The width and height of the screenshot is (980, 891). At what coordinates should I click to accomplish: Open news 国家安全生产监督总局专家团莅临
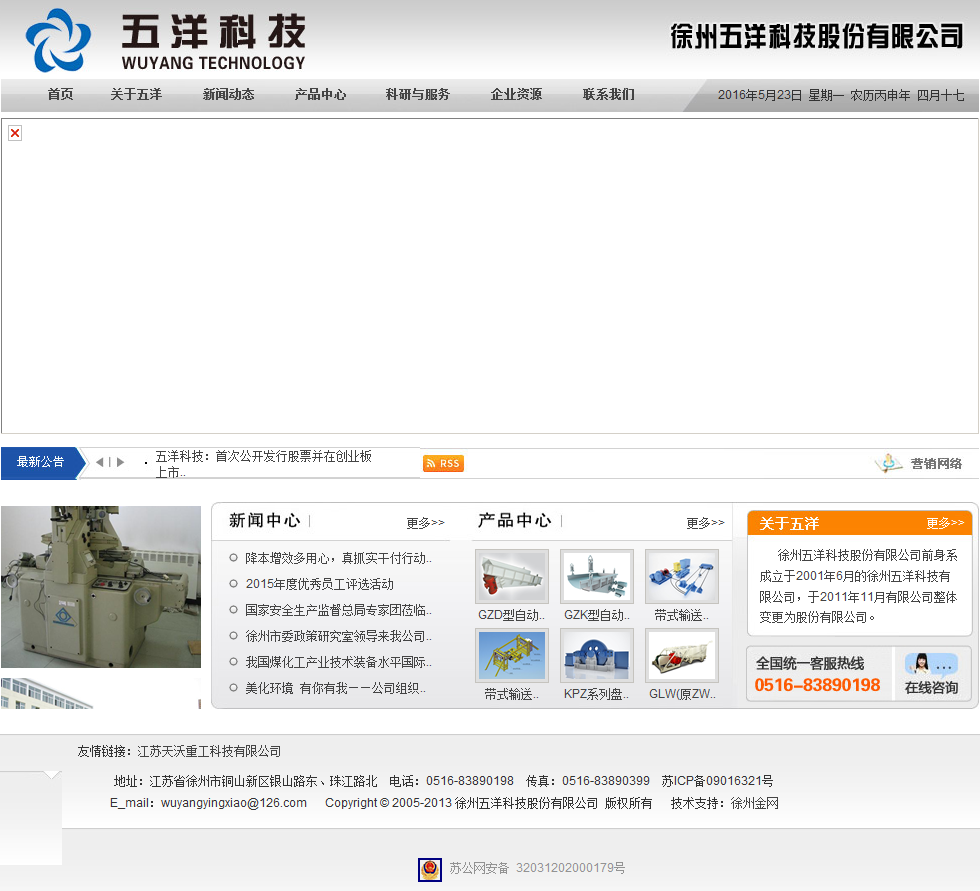click(x=338, y=610)
